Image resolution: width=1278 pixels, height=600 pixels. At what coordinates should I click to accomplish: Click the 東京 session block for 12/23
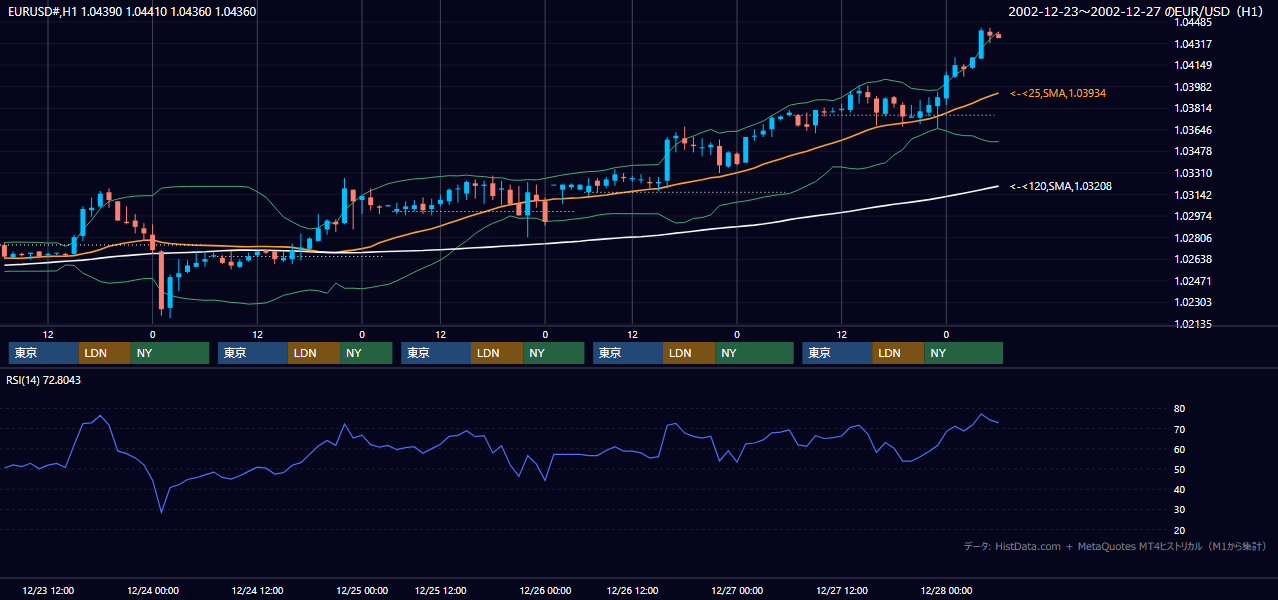43,353
